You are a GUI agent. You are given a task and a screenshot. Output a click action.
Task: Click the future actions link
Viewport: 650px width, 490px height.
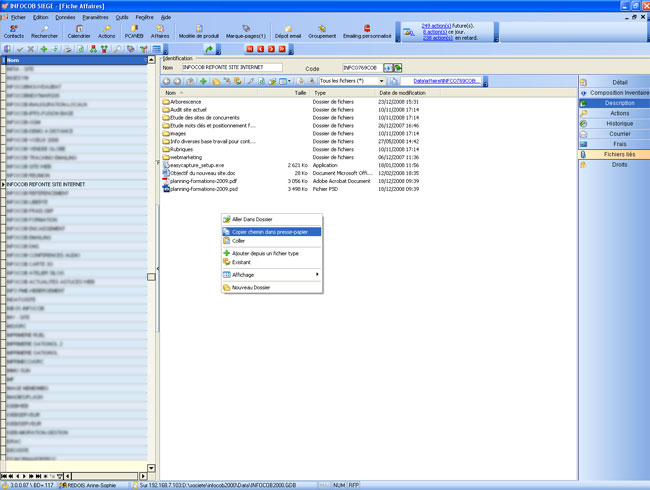(436, 26)
